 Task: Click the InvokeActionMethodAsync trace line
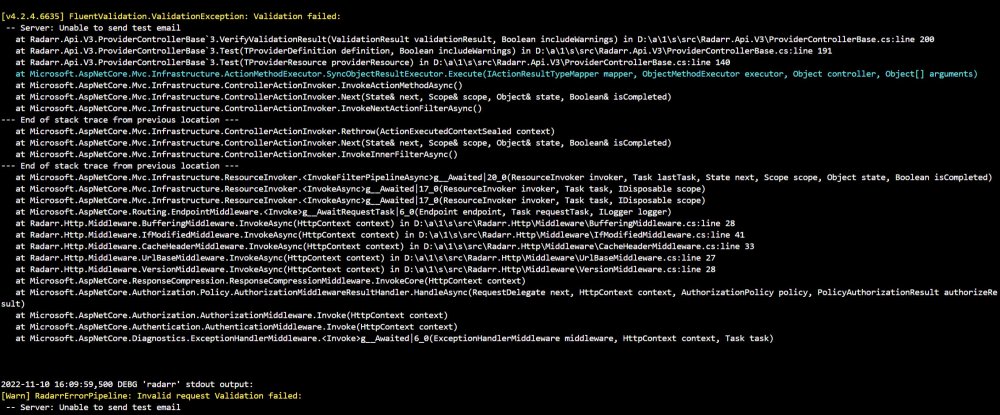pyautogui.click(x=239, y=85)
